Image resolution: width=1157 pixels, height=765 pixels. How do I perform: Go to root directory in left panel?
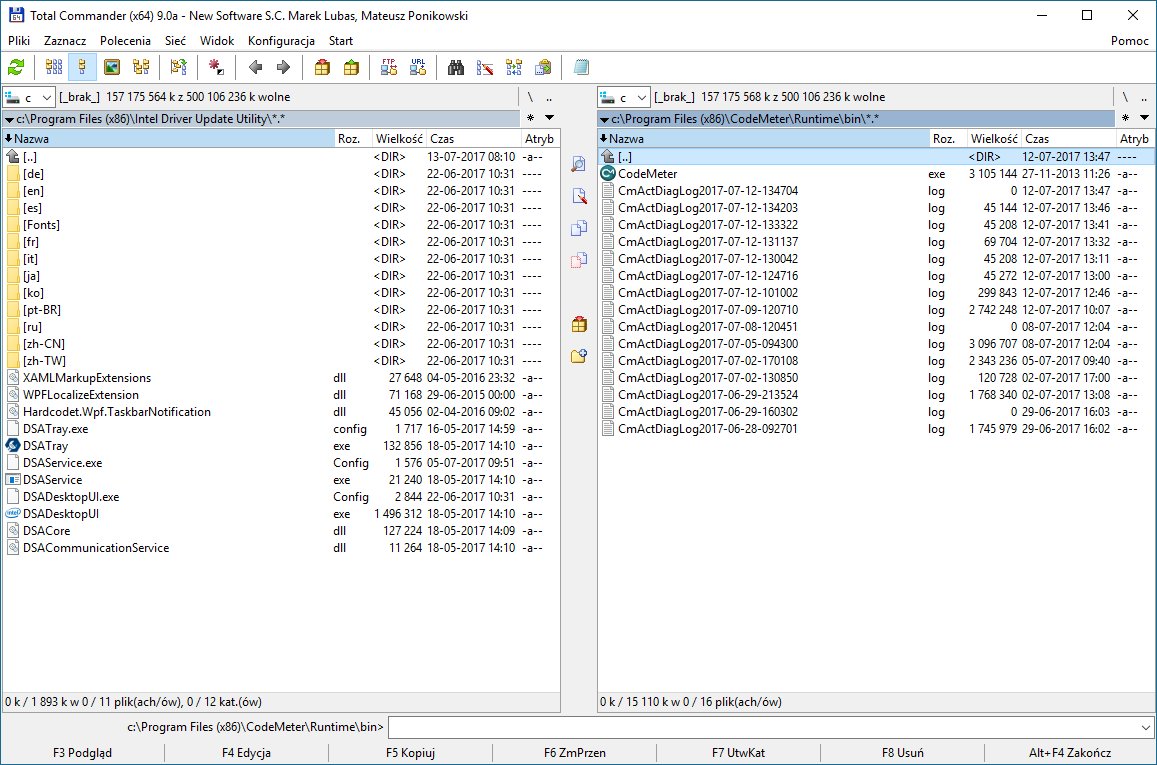click(x=530, y=97)
